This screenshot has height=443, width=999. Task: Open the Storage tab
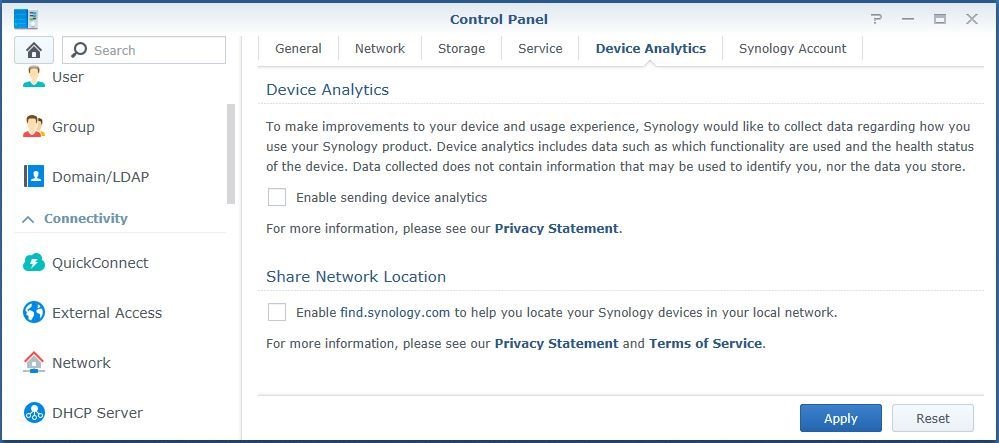pos(461,48)
